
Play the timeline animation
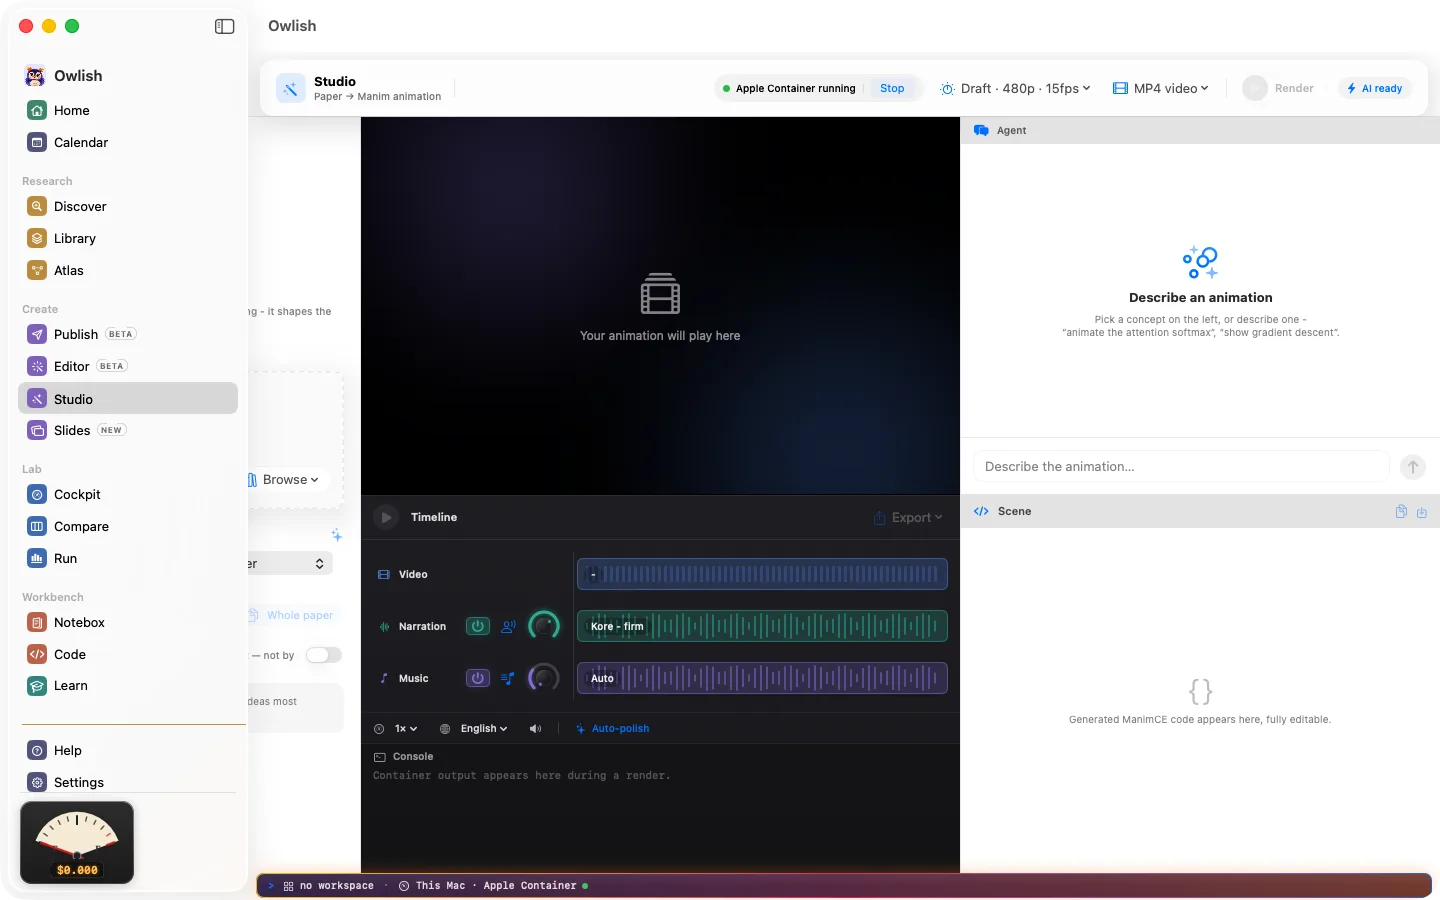click(386, 517)
